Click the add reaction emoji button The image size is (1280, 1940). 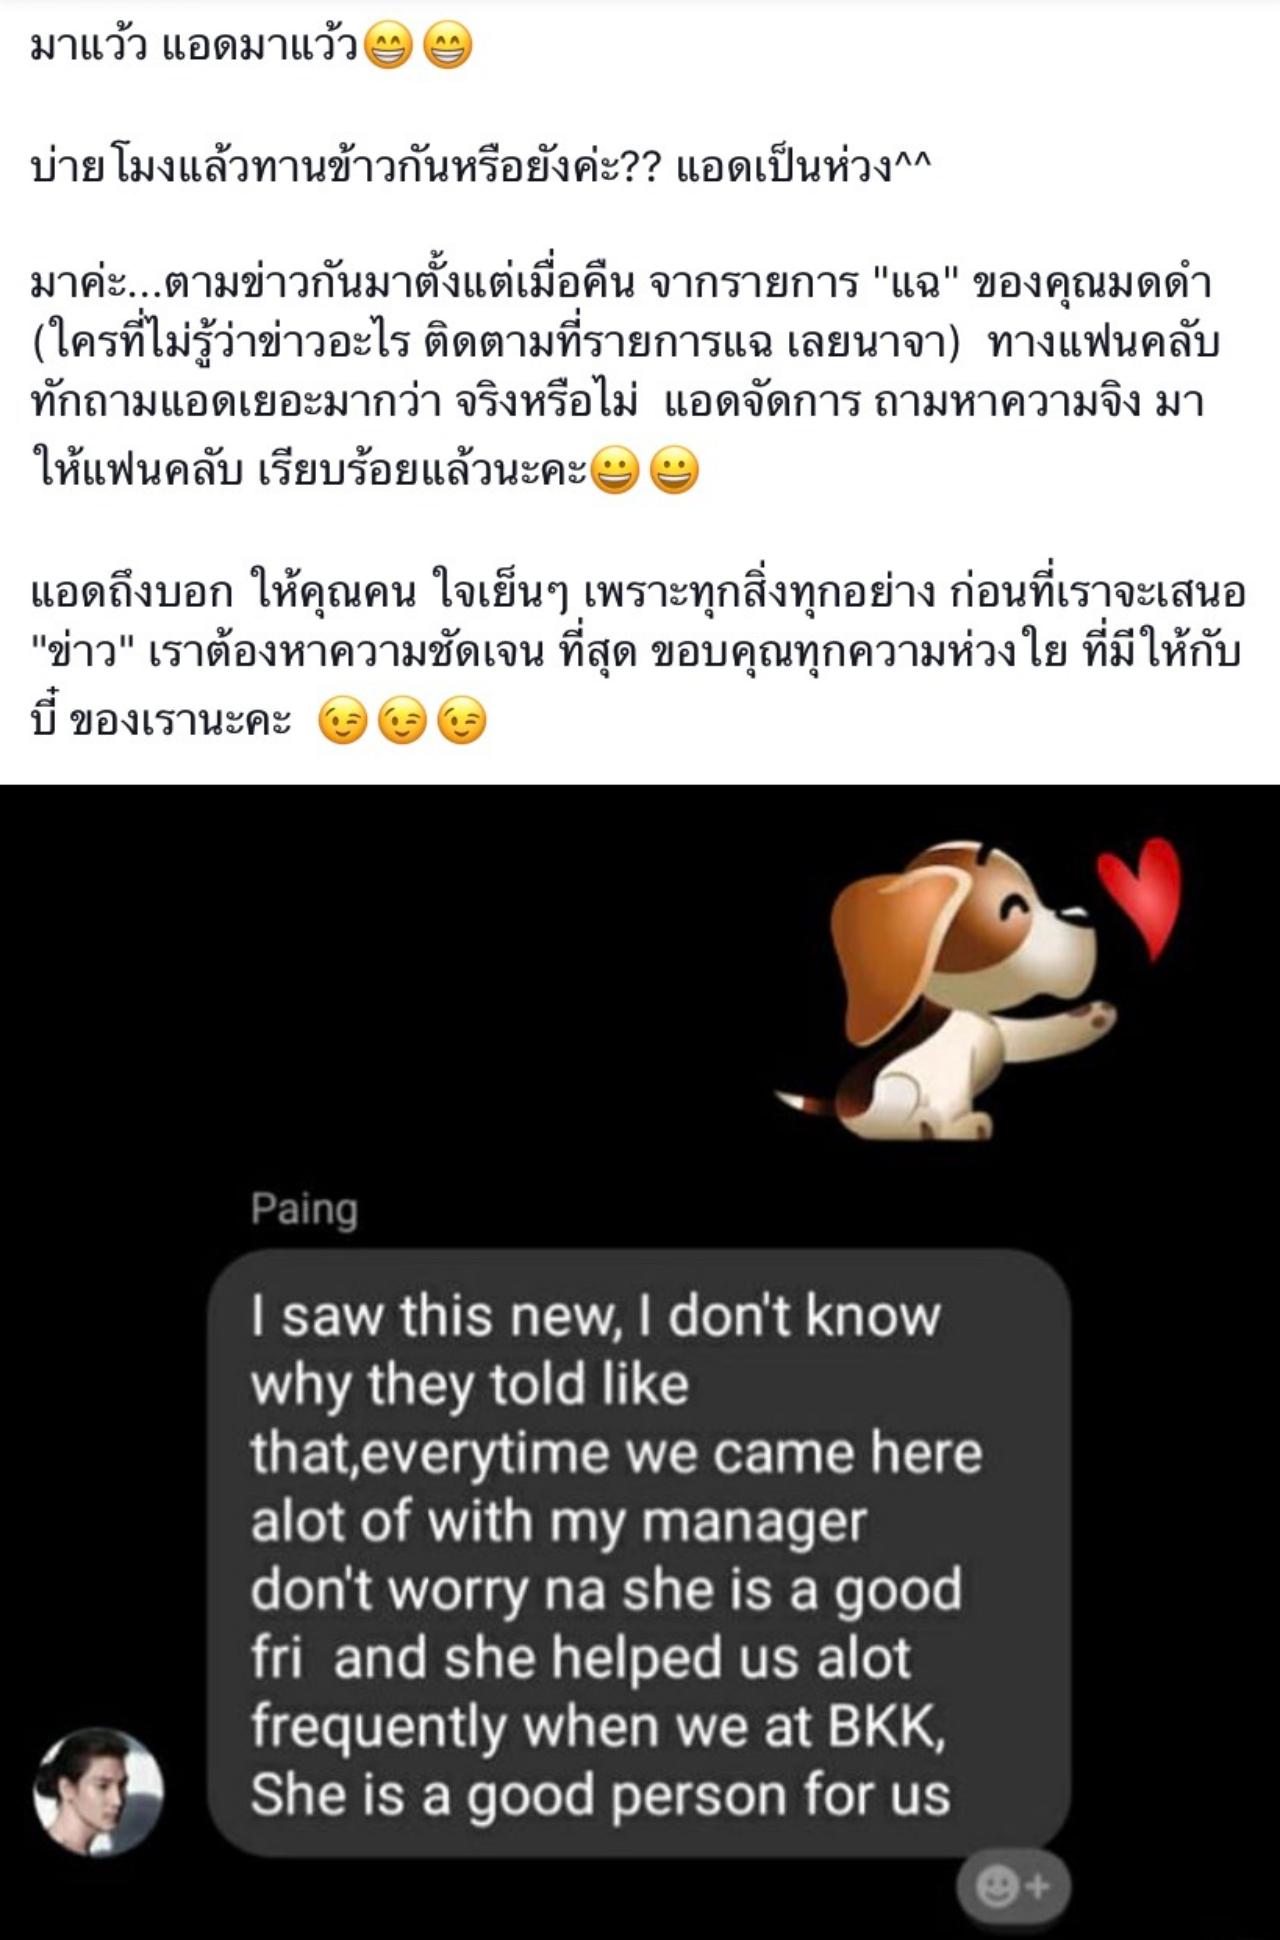coord(1013,1886)
